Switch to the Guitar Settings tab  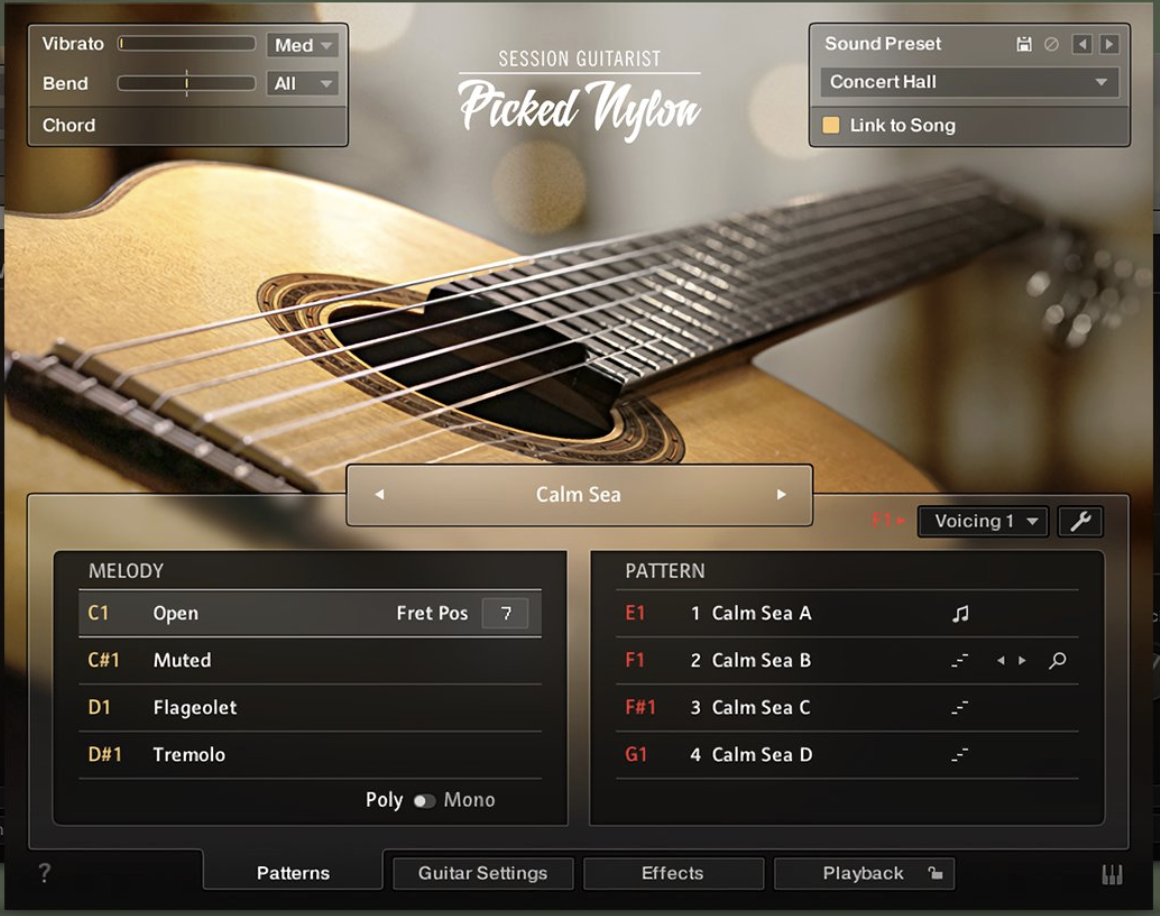point(482,872)
